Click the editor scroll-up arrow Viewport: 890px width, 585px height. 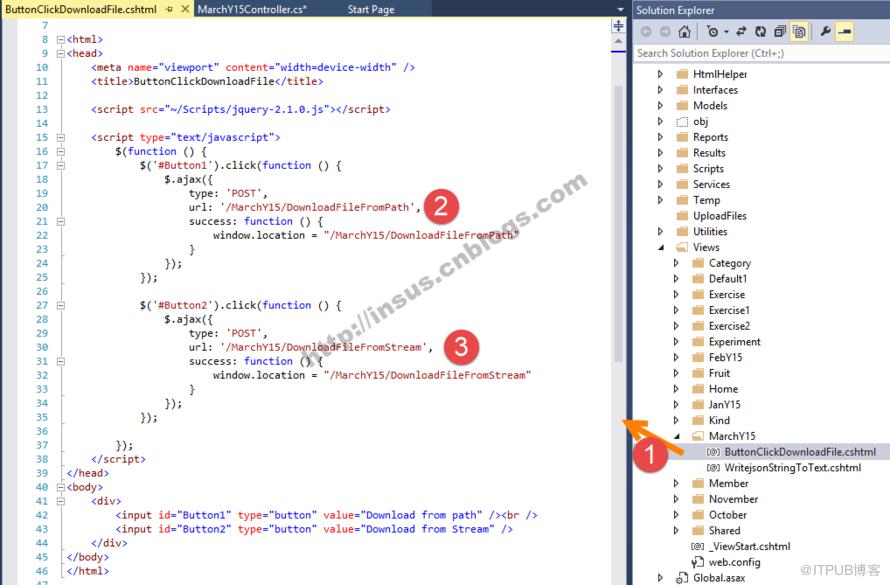tap(619, 41)
